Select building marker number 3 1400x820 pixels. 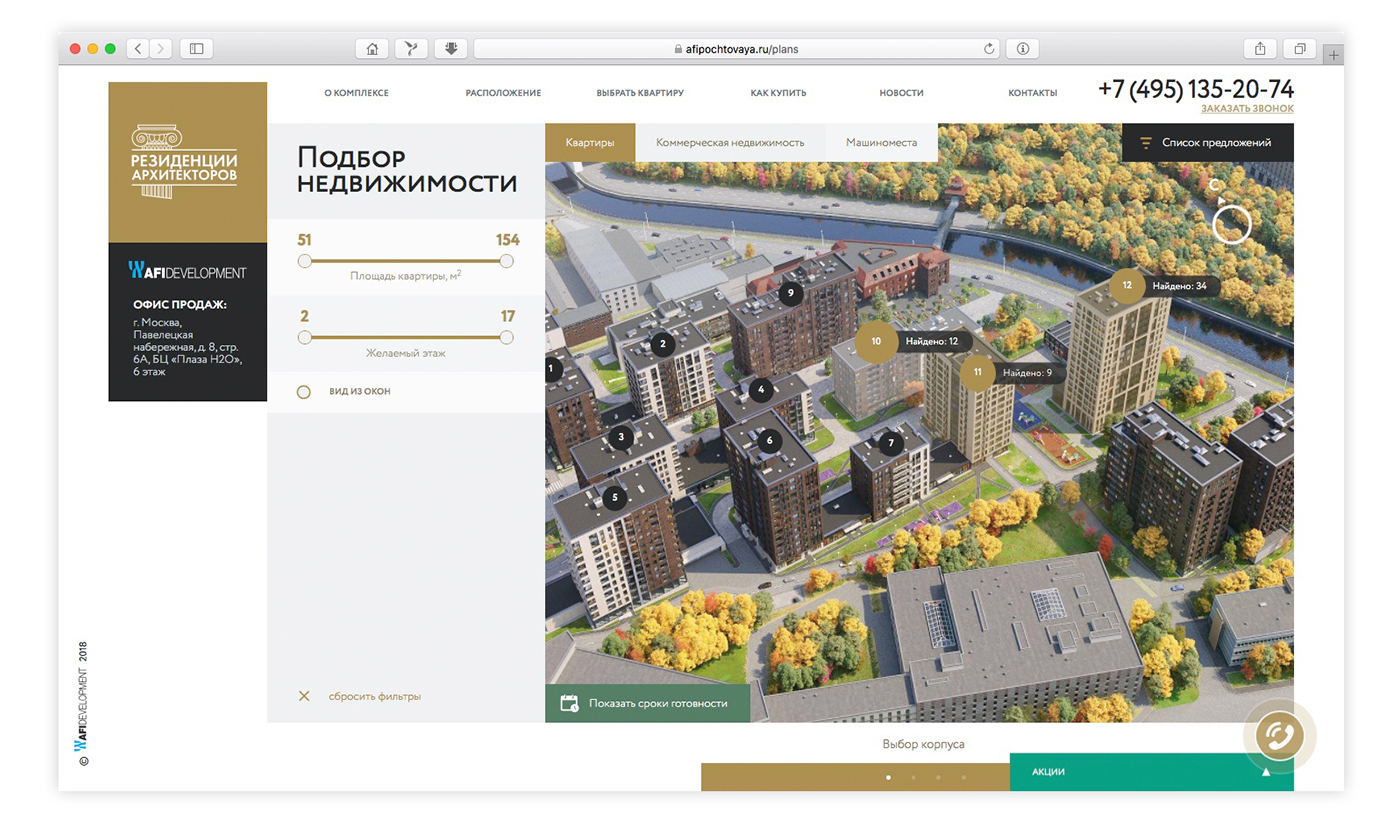pyautogui.click(x=621, y=437)
